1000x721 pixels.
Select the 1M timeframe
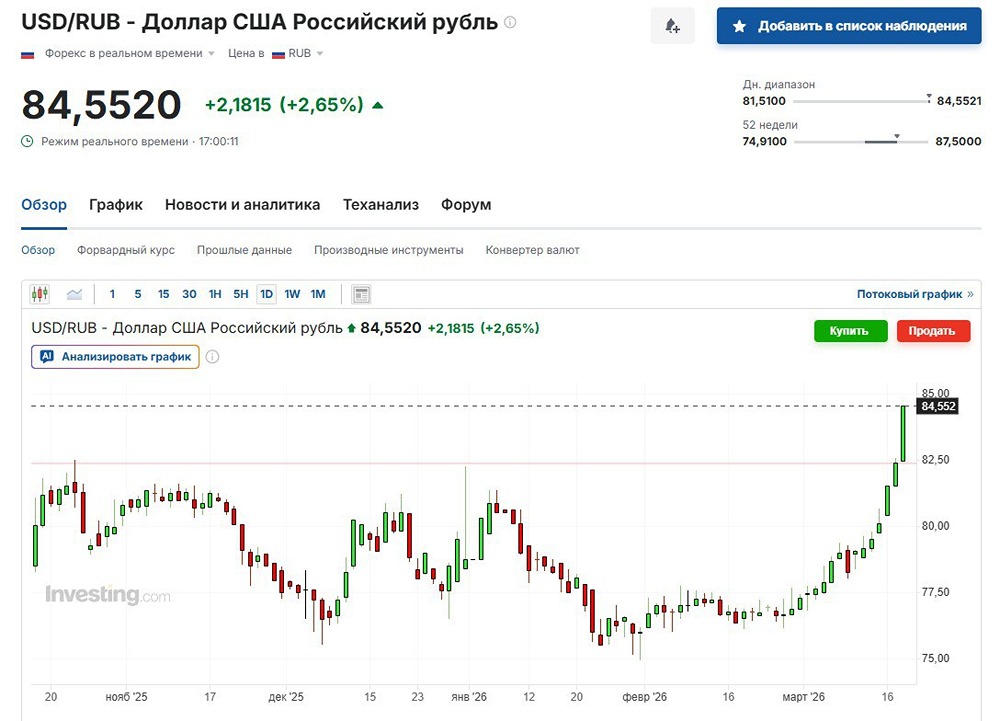[317, 293]
